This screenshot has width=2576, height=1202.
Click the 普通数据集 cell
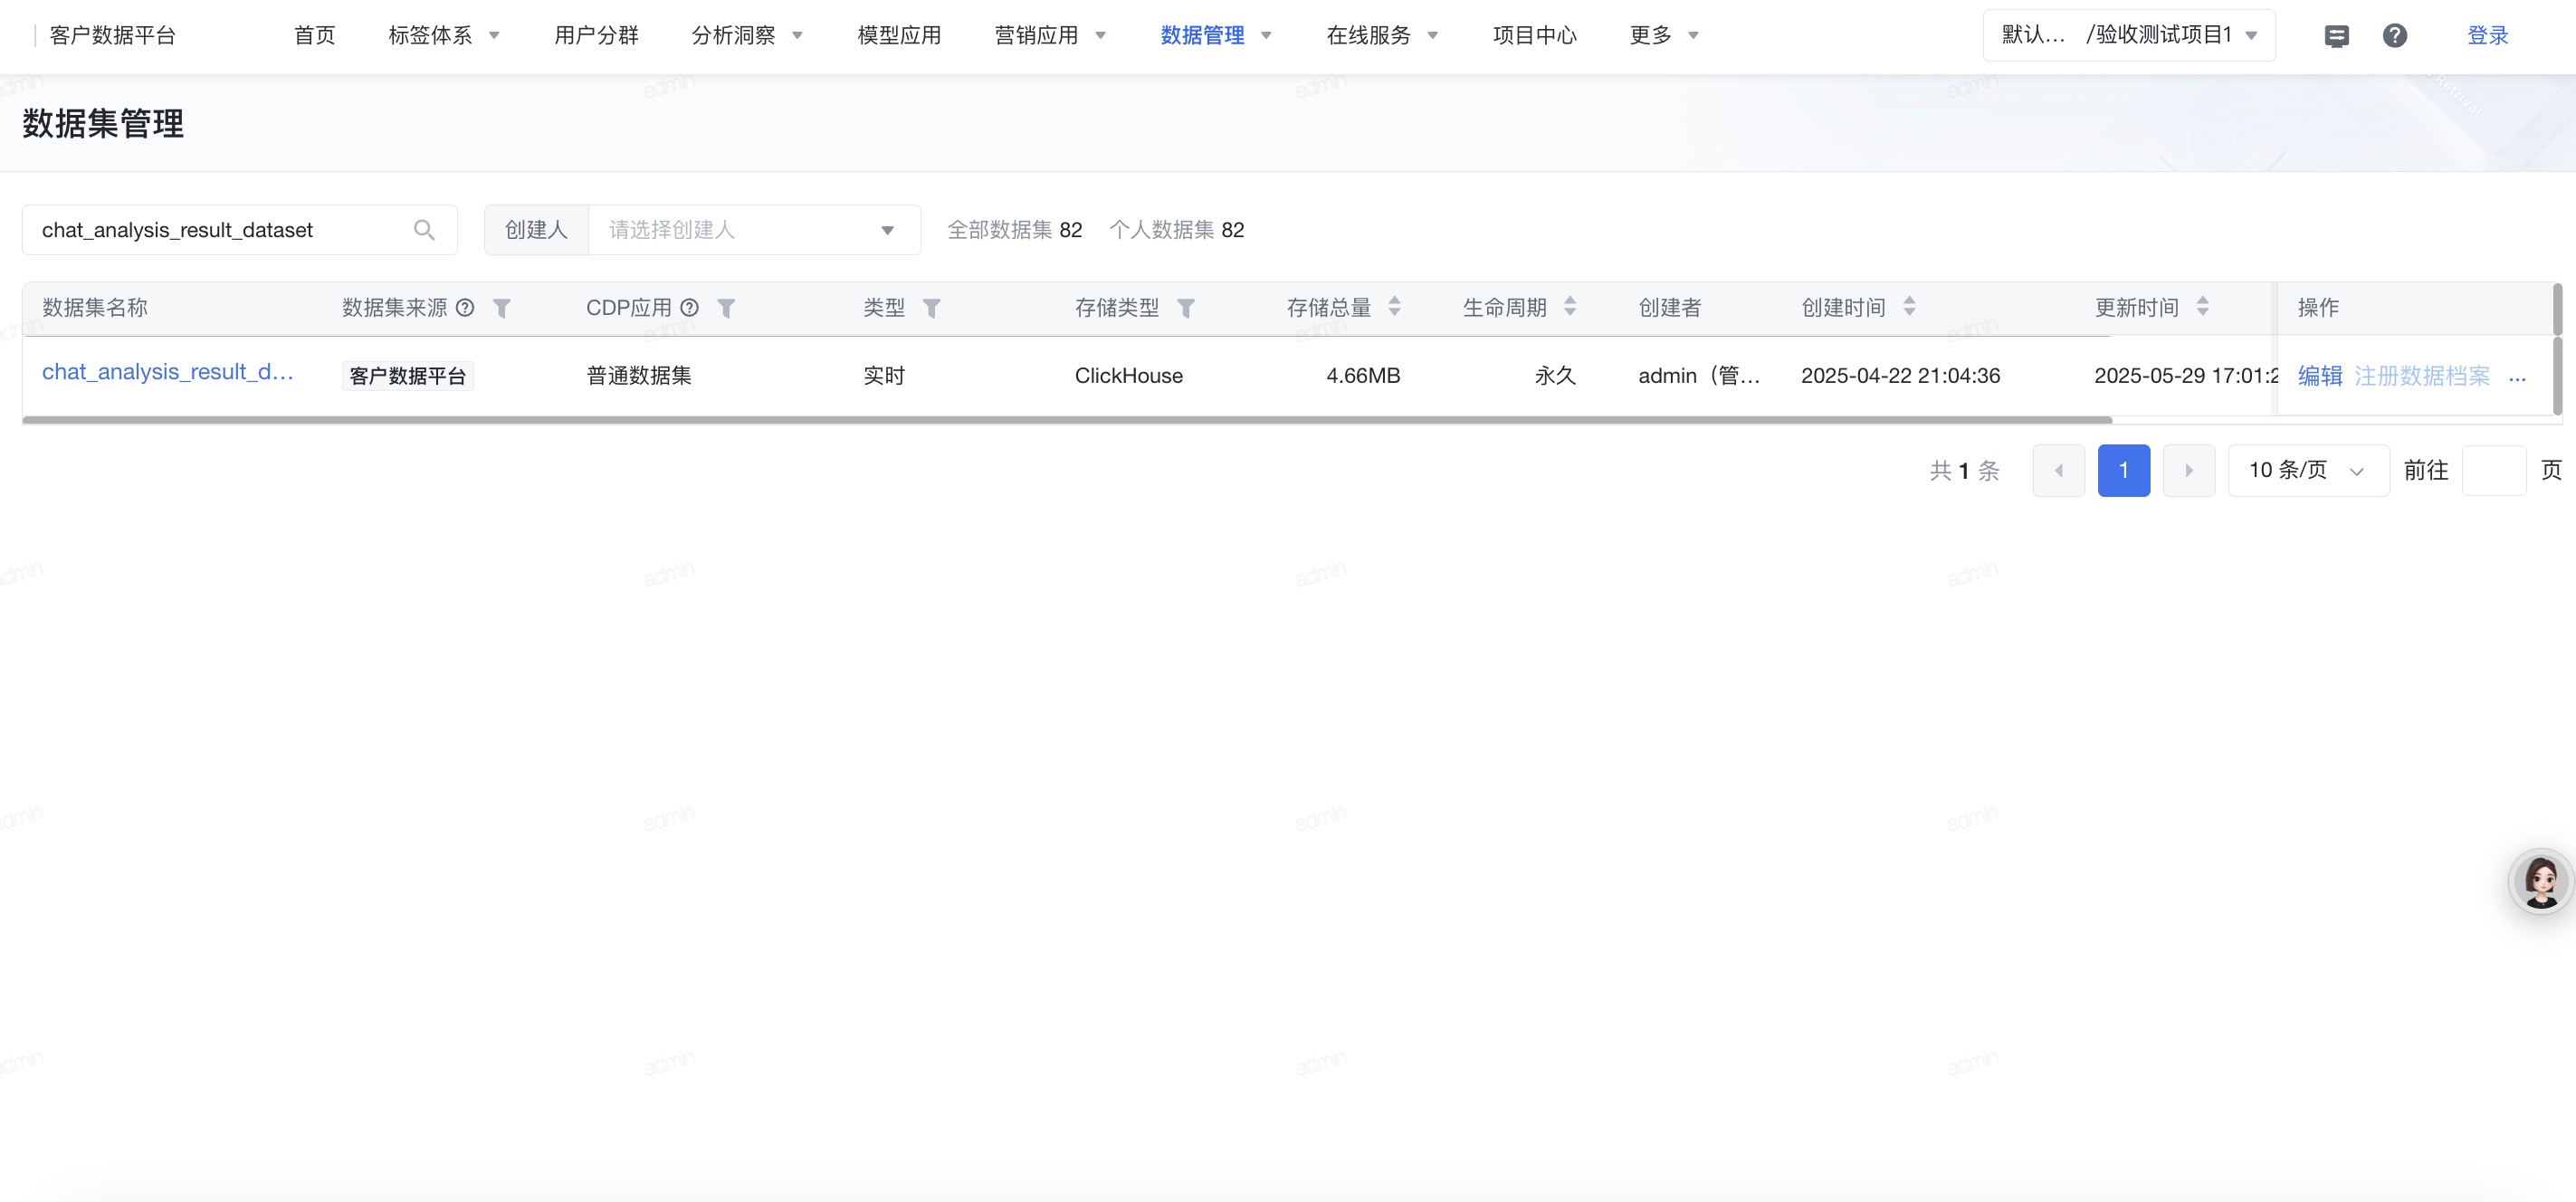tap(638, 376)
